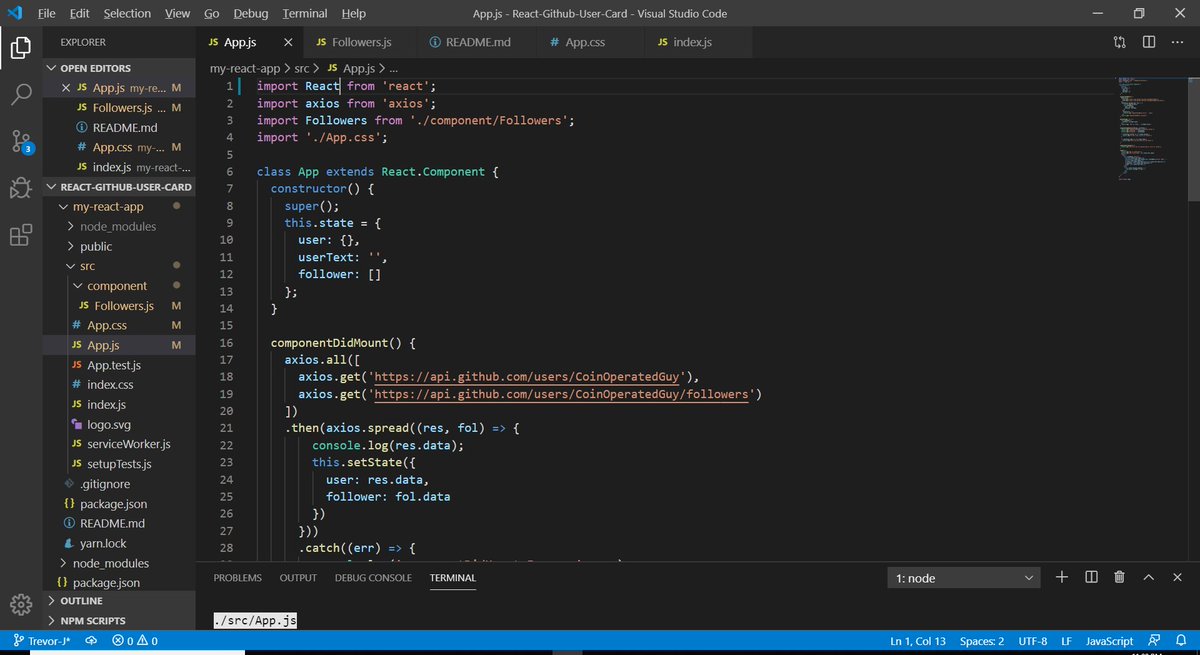
Task: Open the Explorer view in activity bar
Action: pos(20,47)
